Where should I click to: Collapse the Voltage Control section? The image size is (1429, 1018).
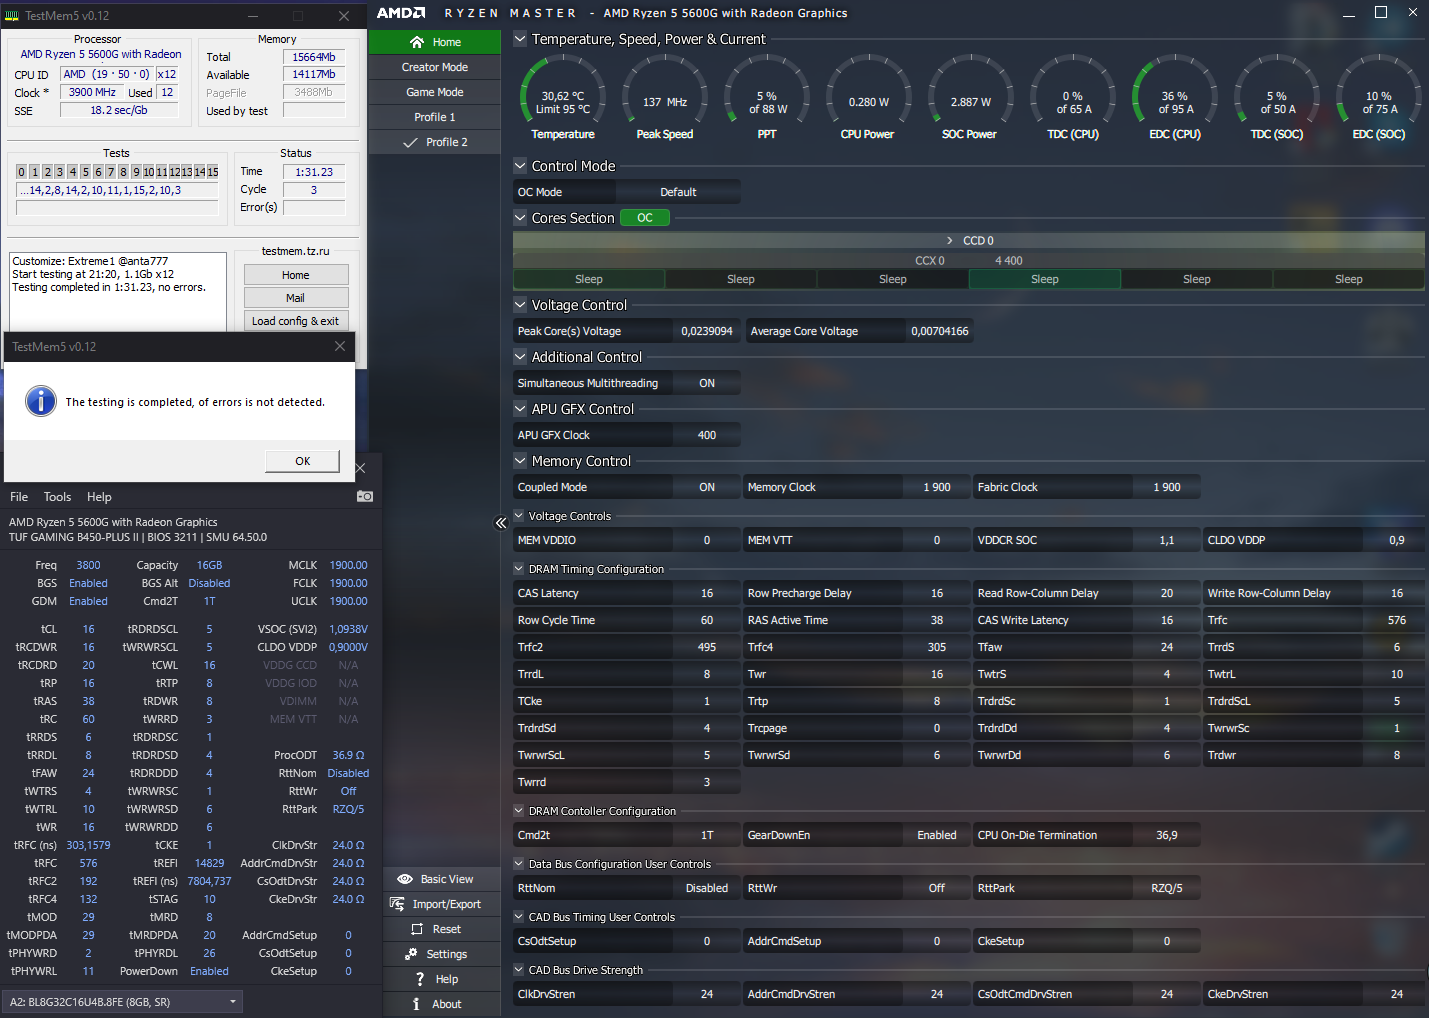tap(520, 305)
